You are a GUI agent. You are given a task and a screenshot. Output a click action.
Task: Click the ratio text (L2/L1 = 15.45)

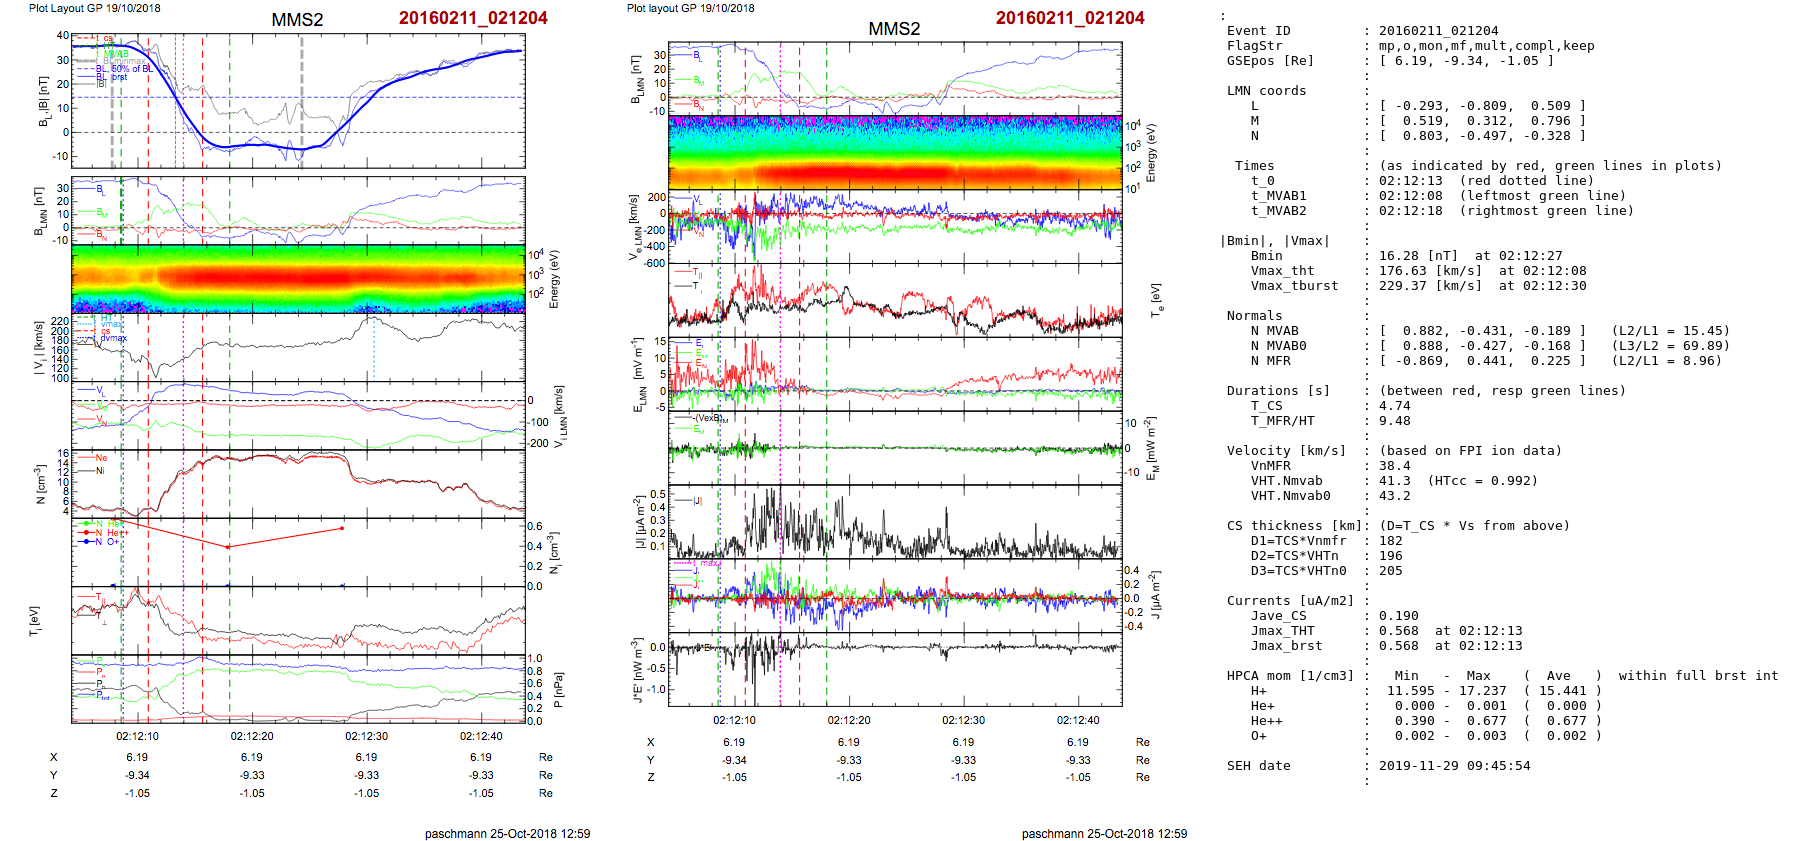(x=1671, y=331)
